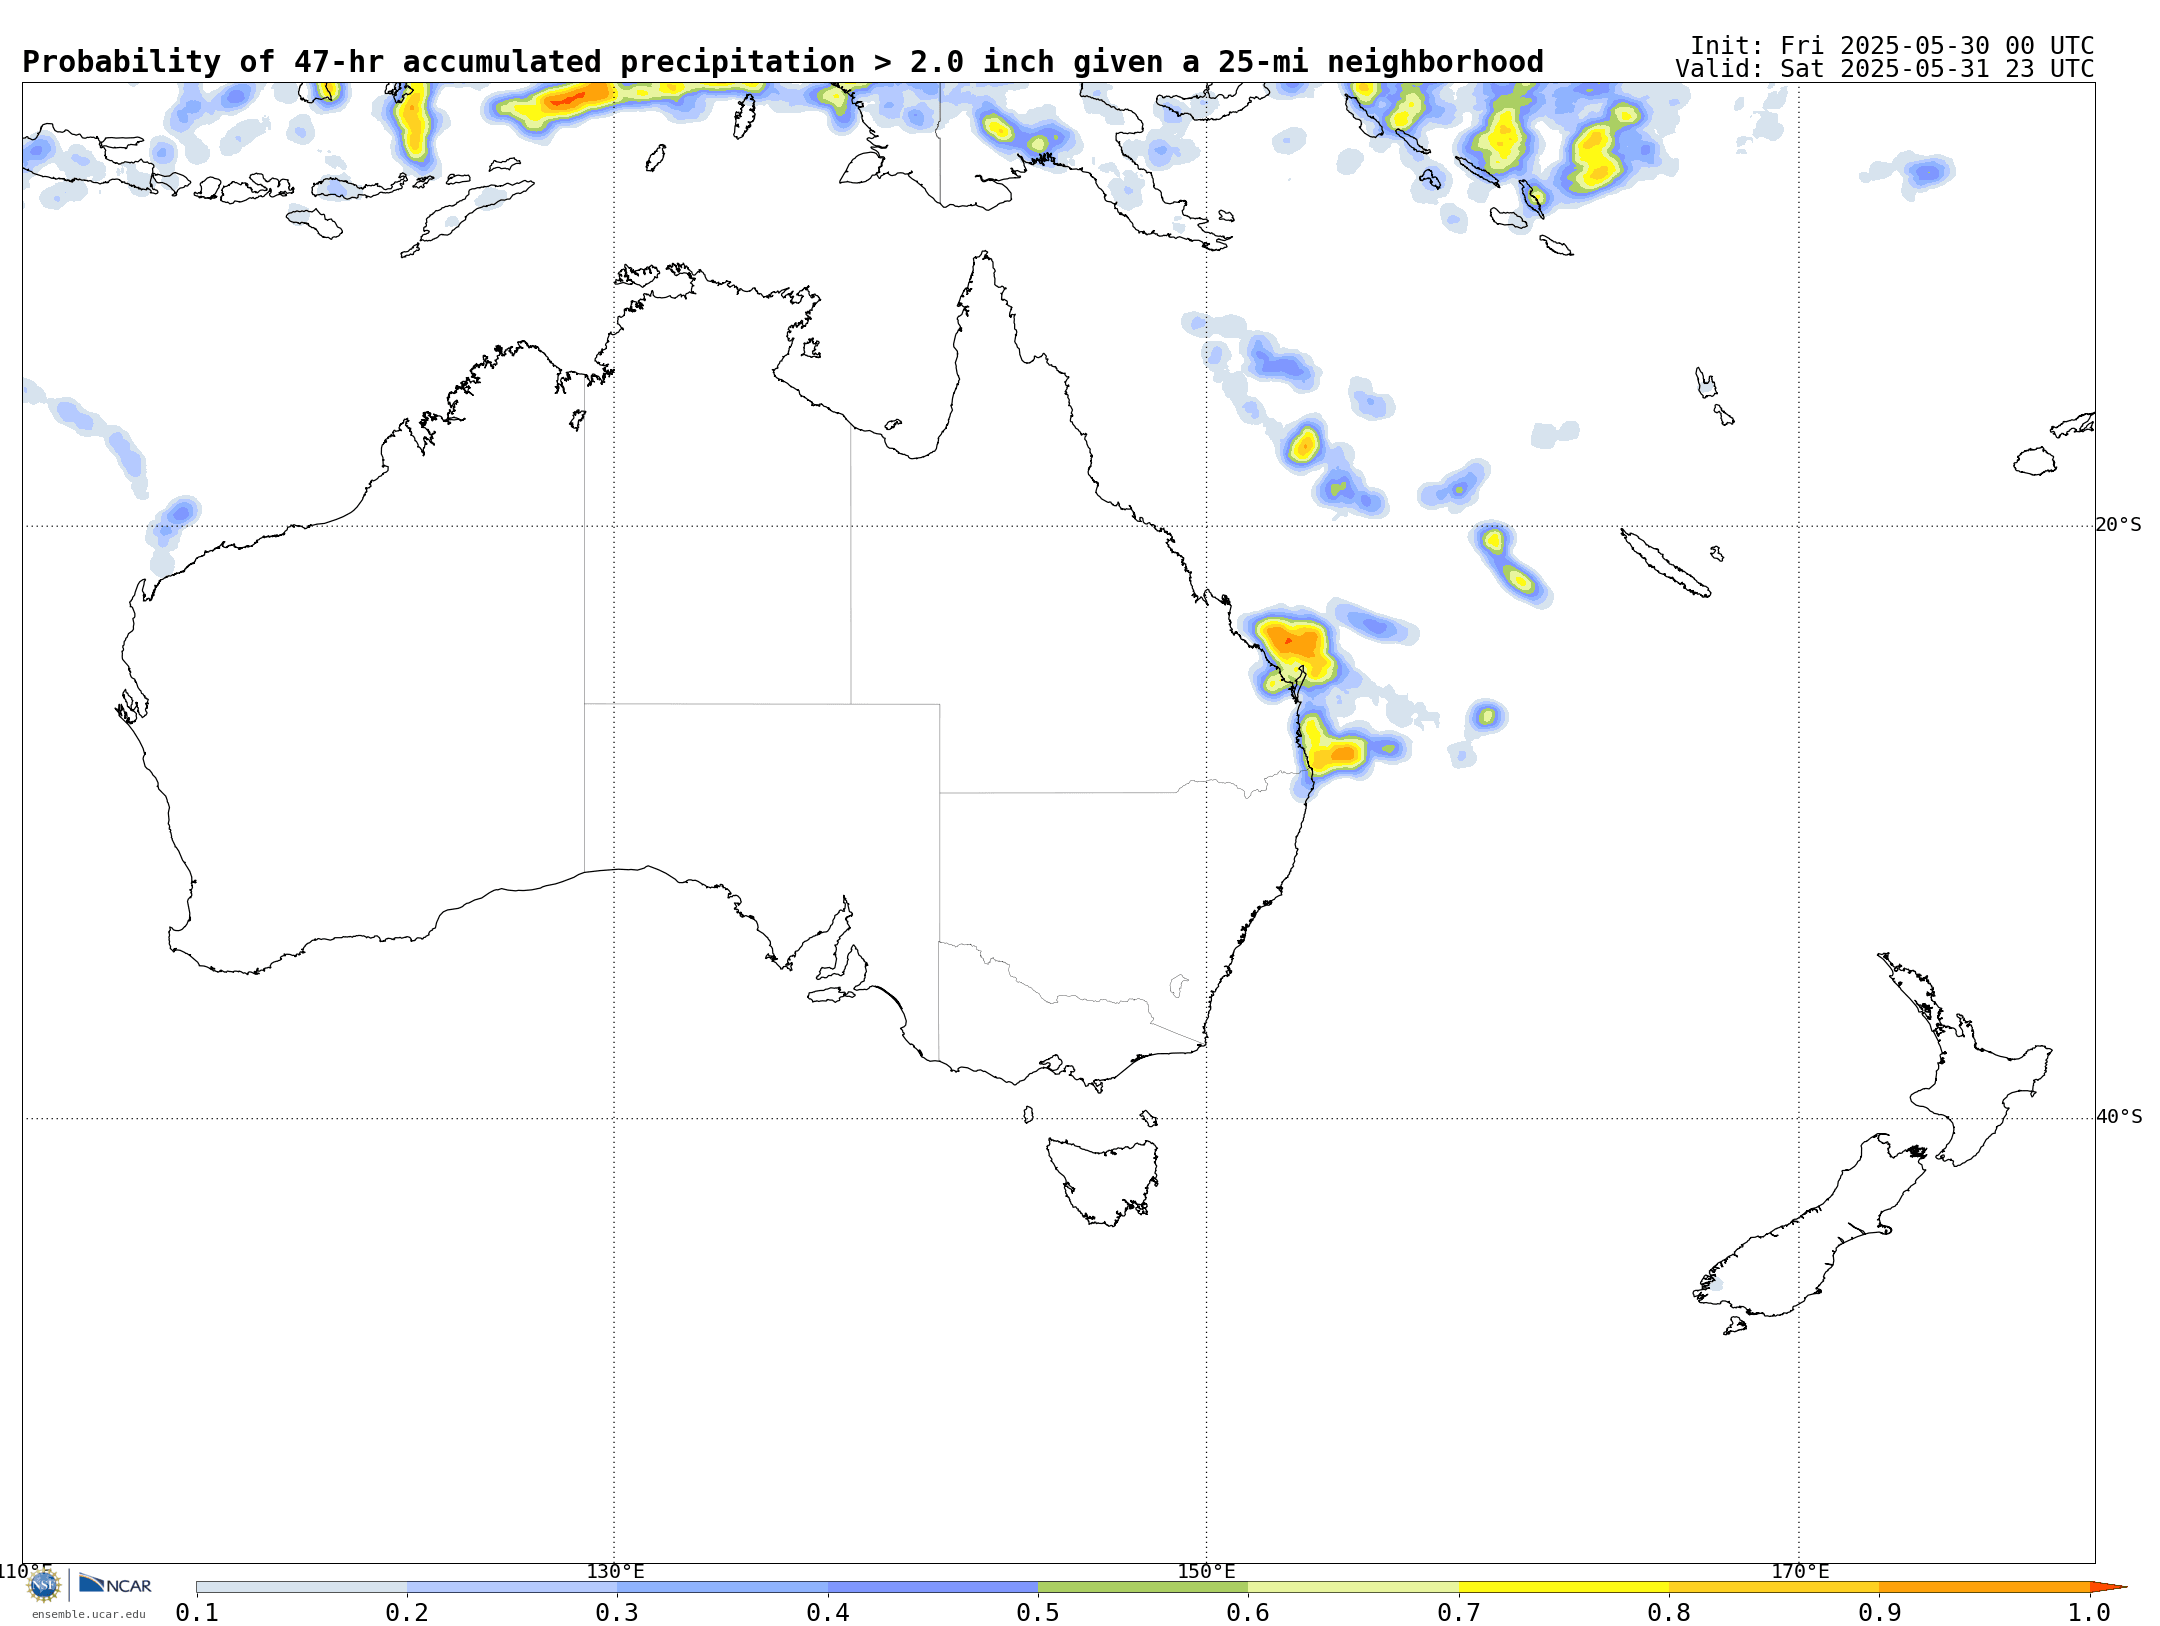2160x1626 pixels.
Task: Click the NCAR logo
Action: pyautogui.click(x=115, y=1584)
